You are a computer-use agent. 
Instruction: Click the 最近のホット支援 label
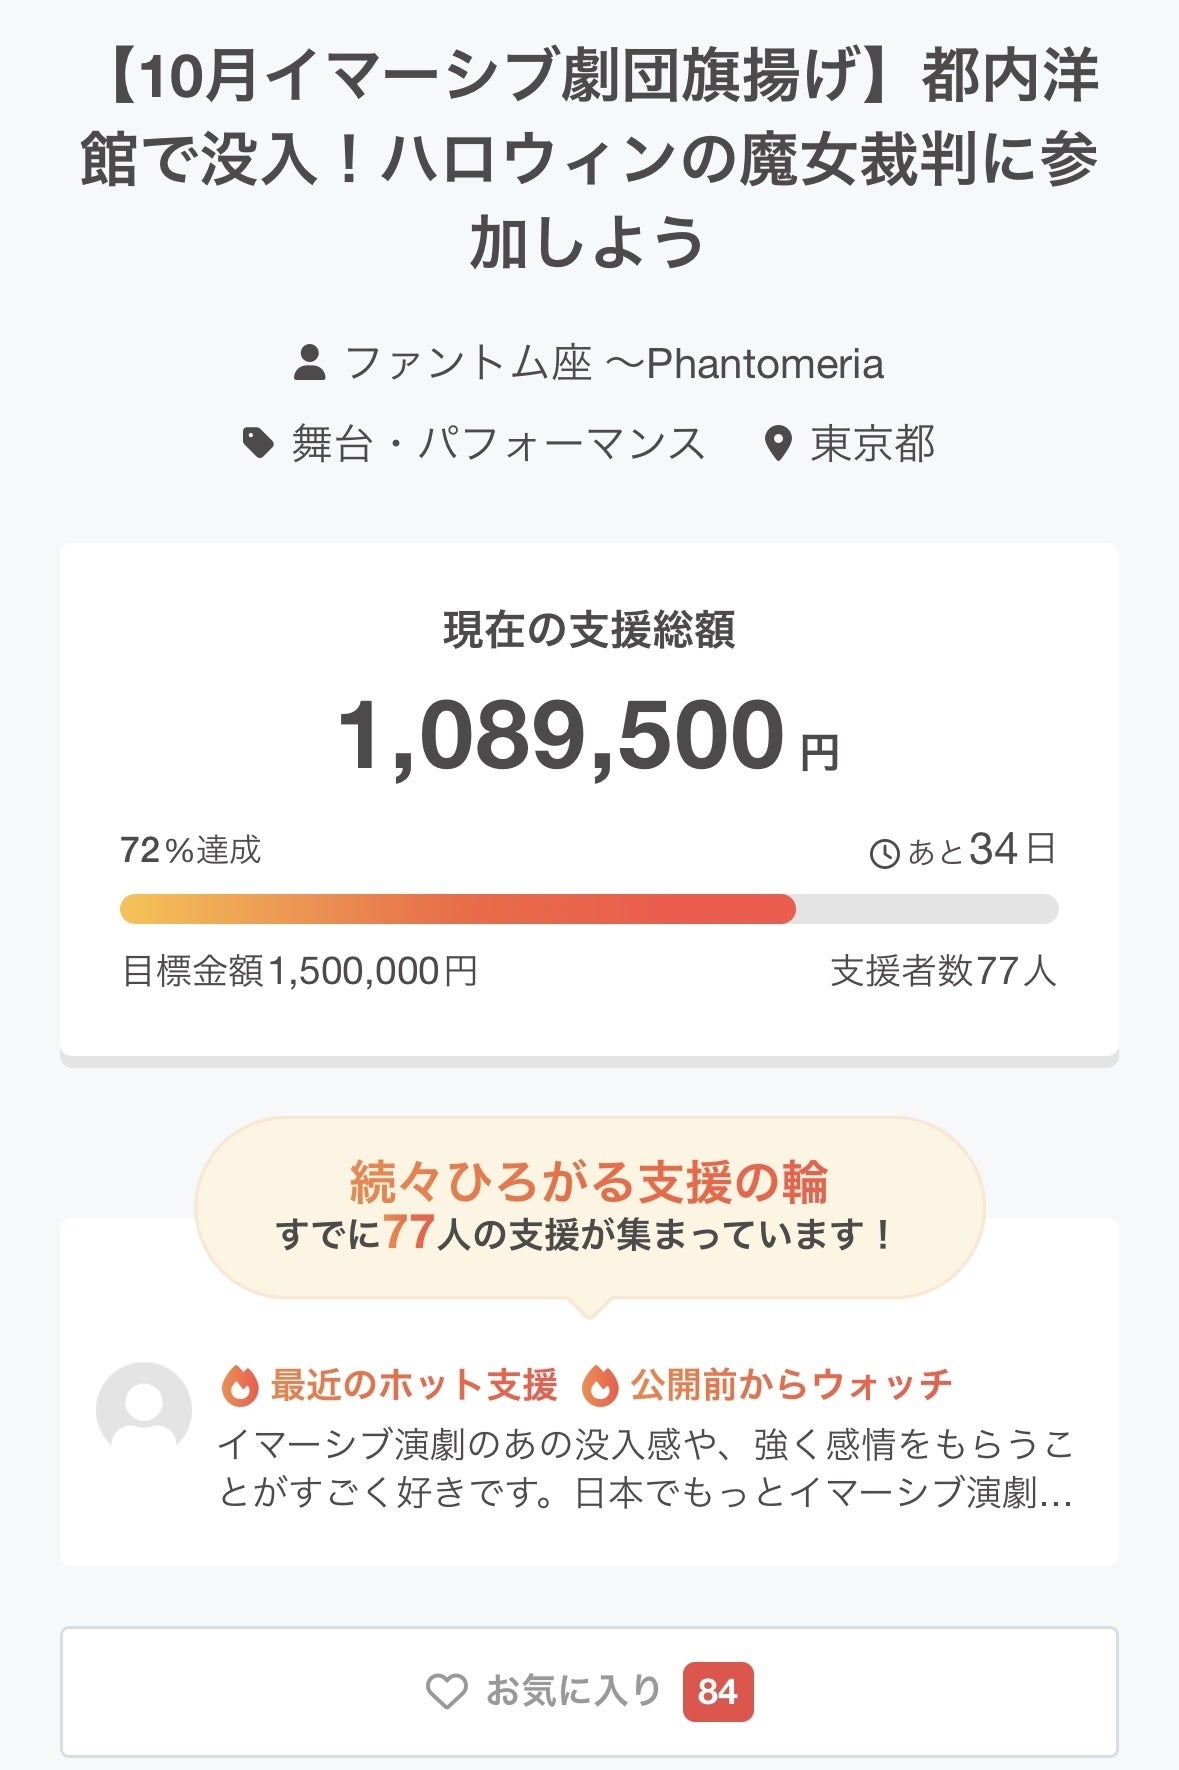tap(413, 1385)
